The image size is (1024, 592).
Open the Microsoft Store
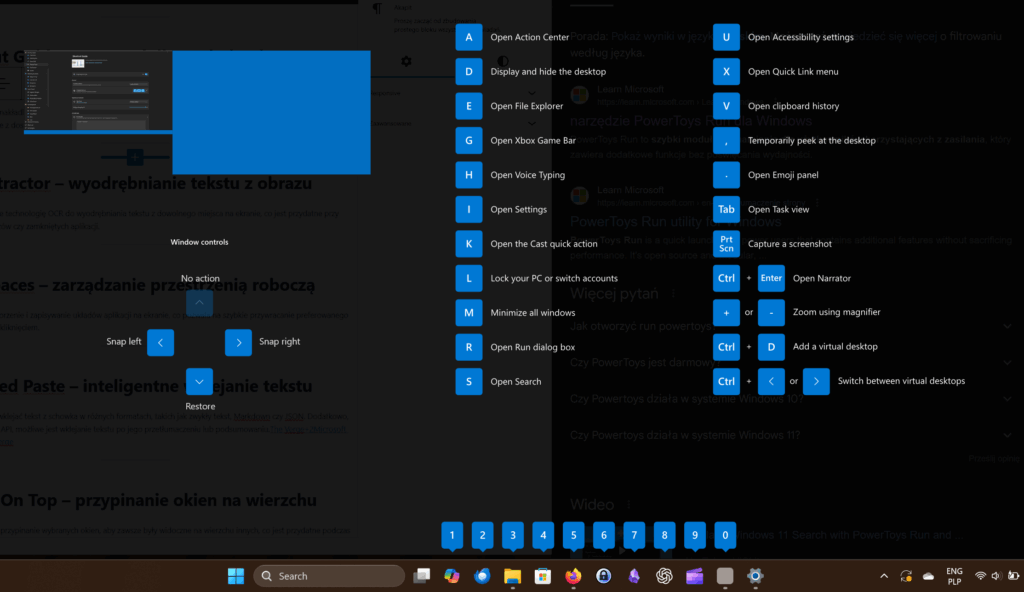tap(543, 576)
